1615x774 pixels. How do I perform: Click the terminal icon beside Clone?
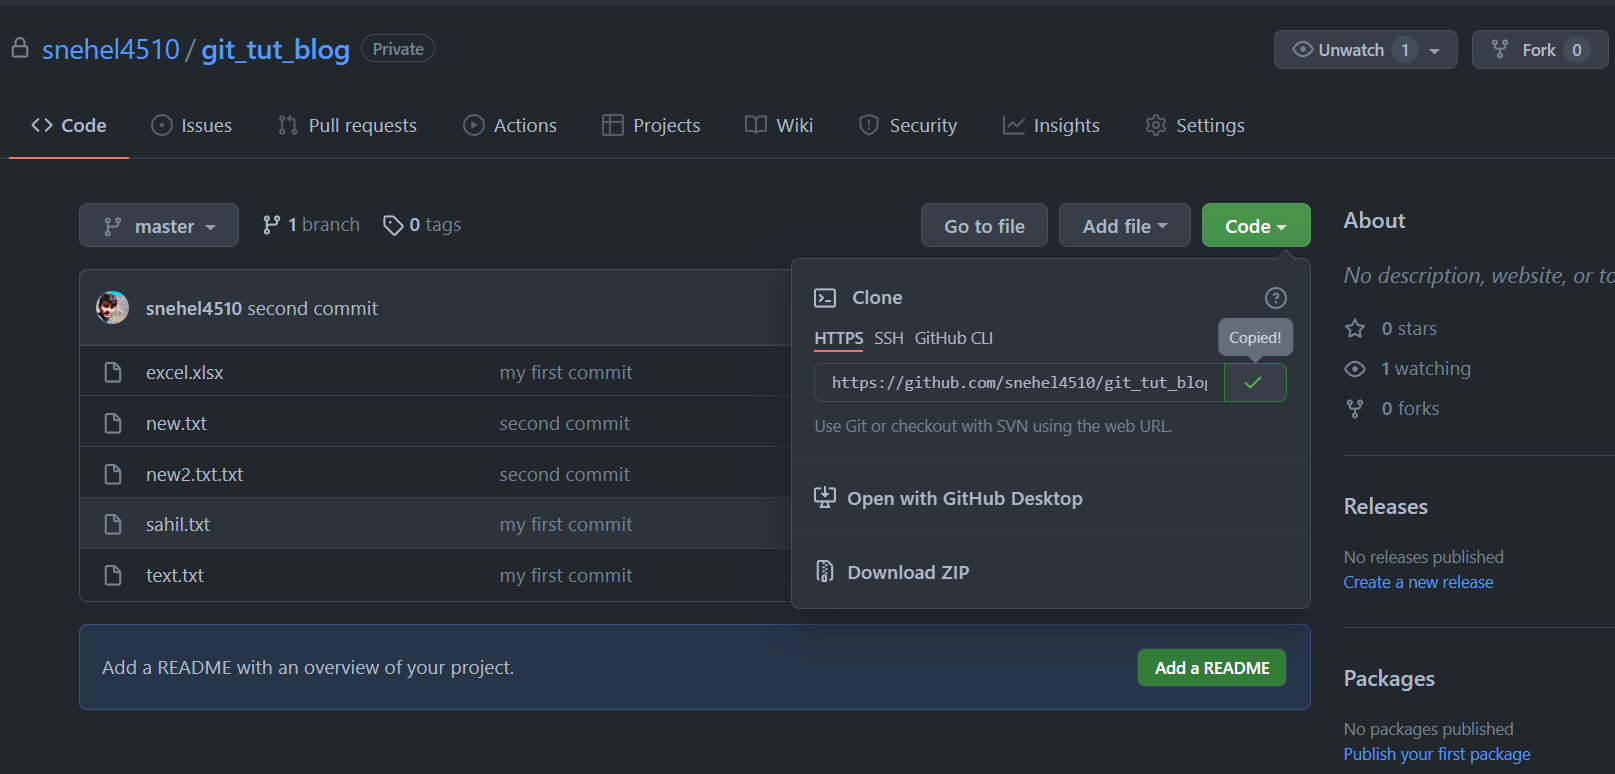point(825,298)
